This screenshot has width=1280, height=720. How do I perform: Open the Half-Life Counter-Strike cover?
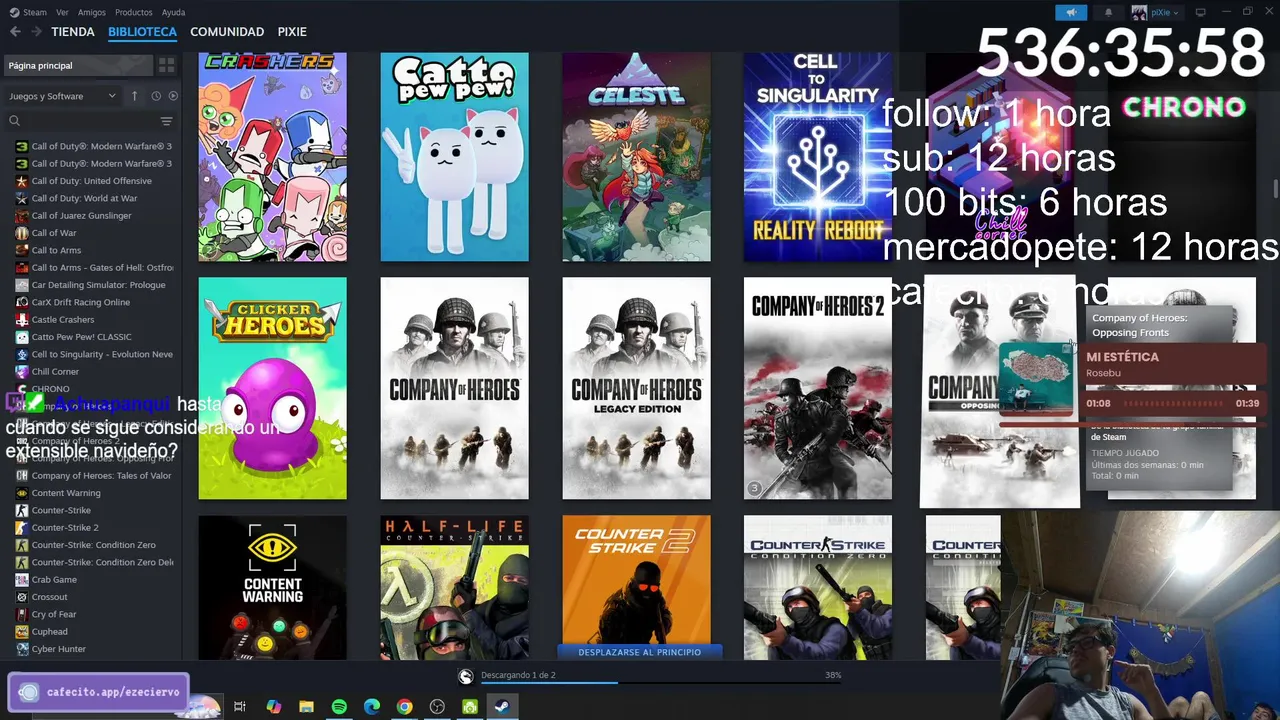tap(454, 587)
